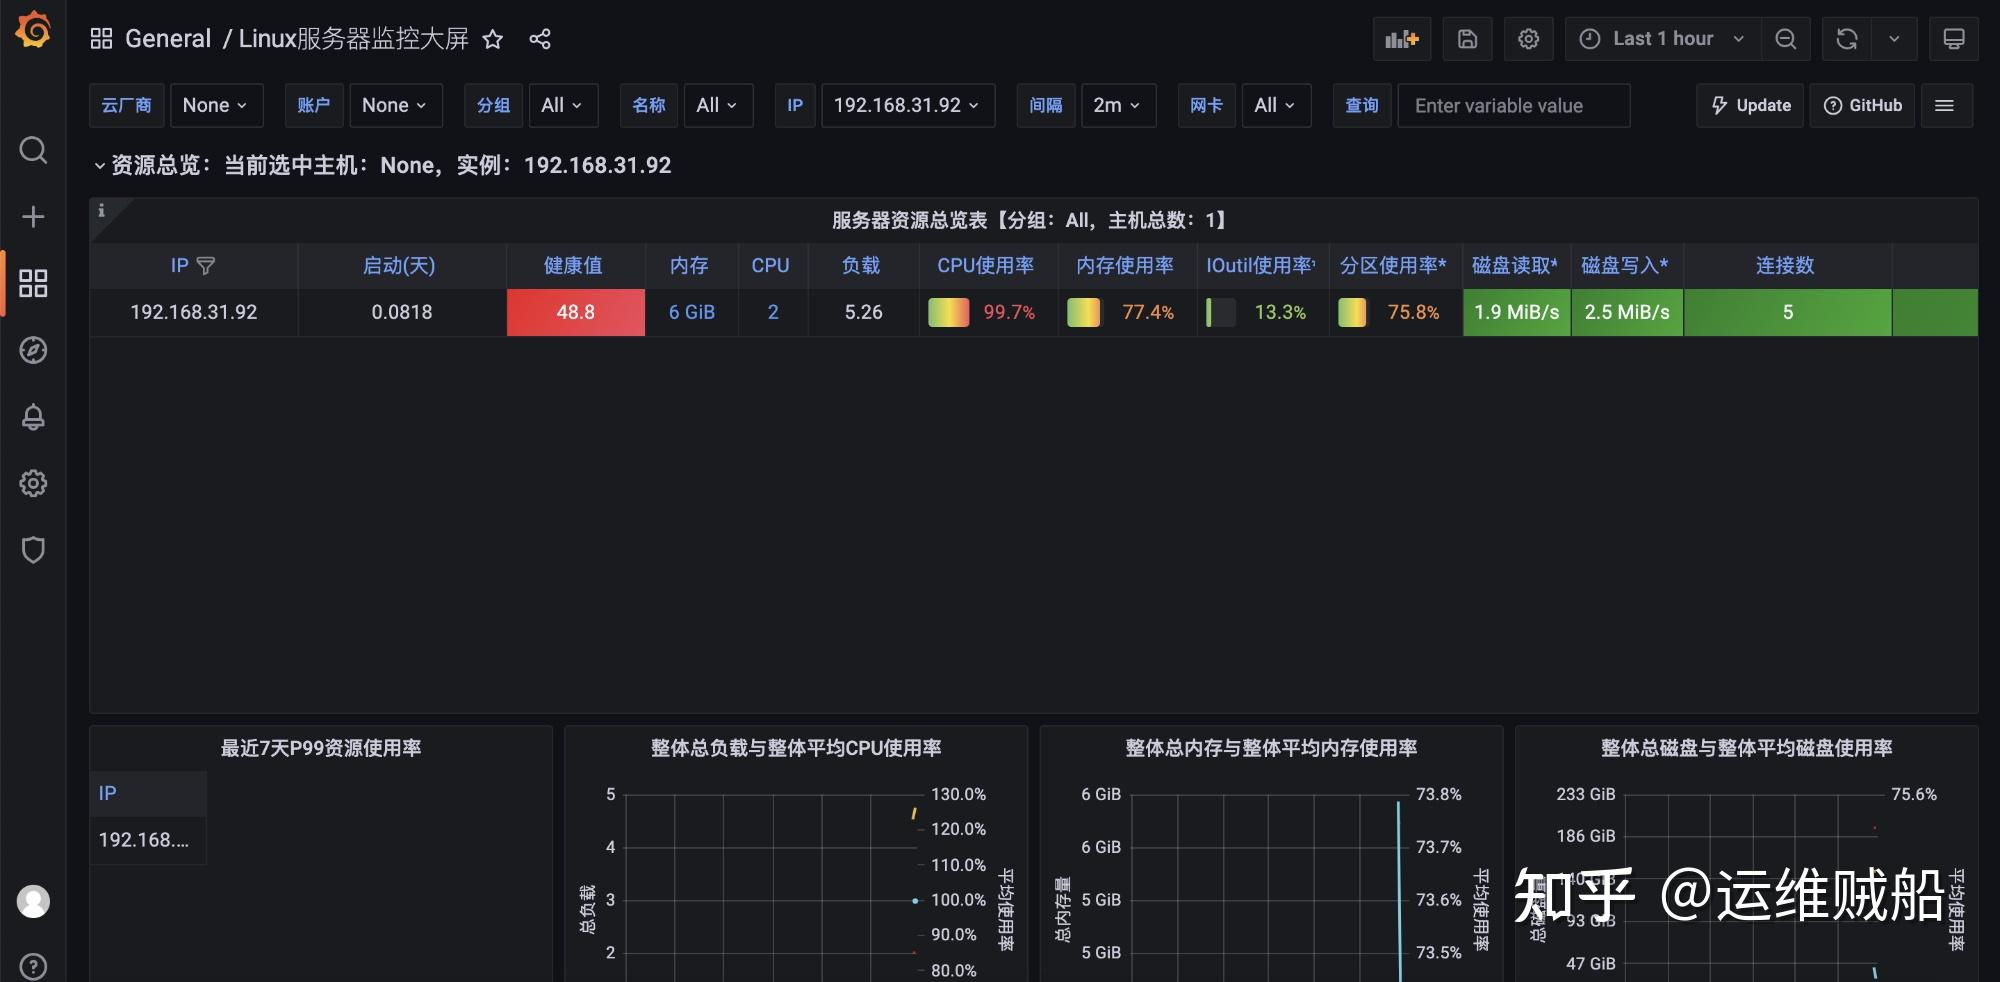Open the sidebar Explore compass icon
The image size is (2000, 982).
pyautogui.click(x=33, y=350)
